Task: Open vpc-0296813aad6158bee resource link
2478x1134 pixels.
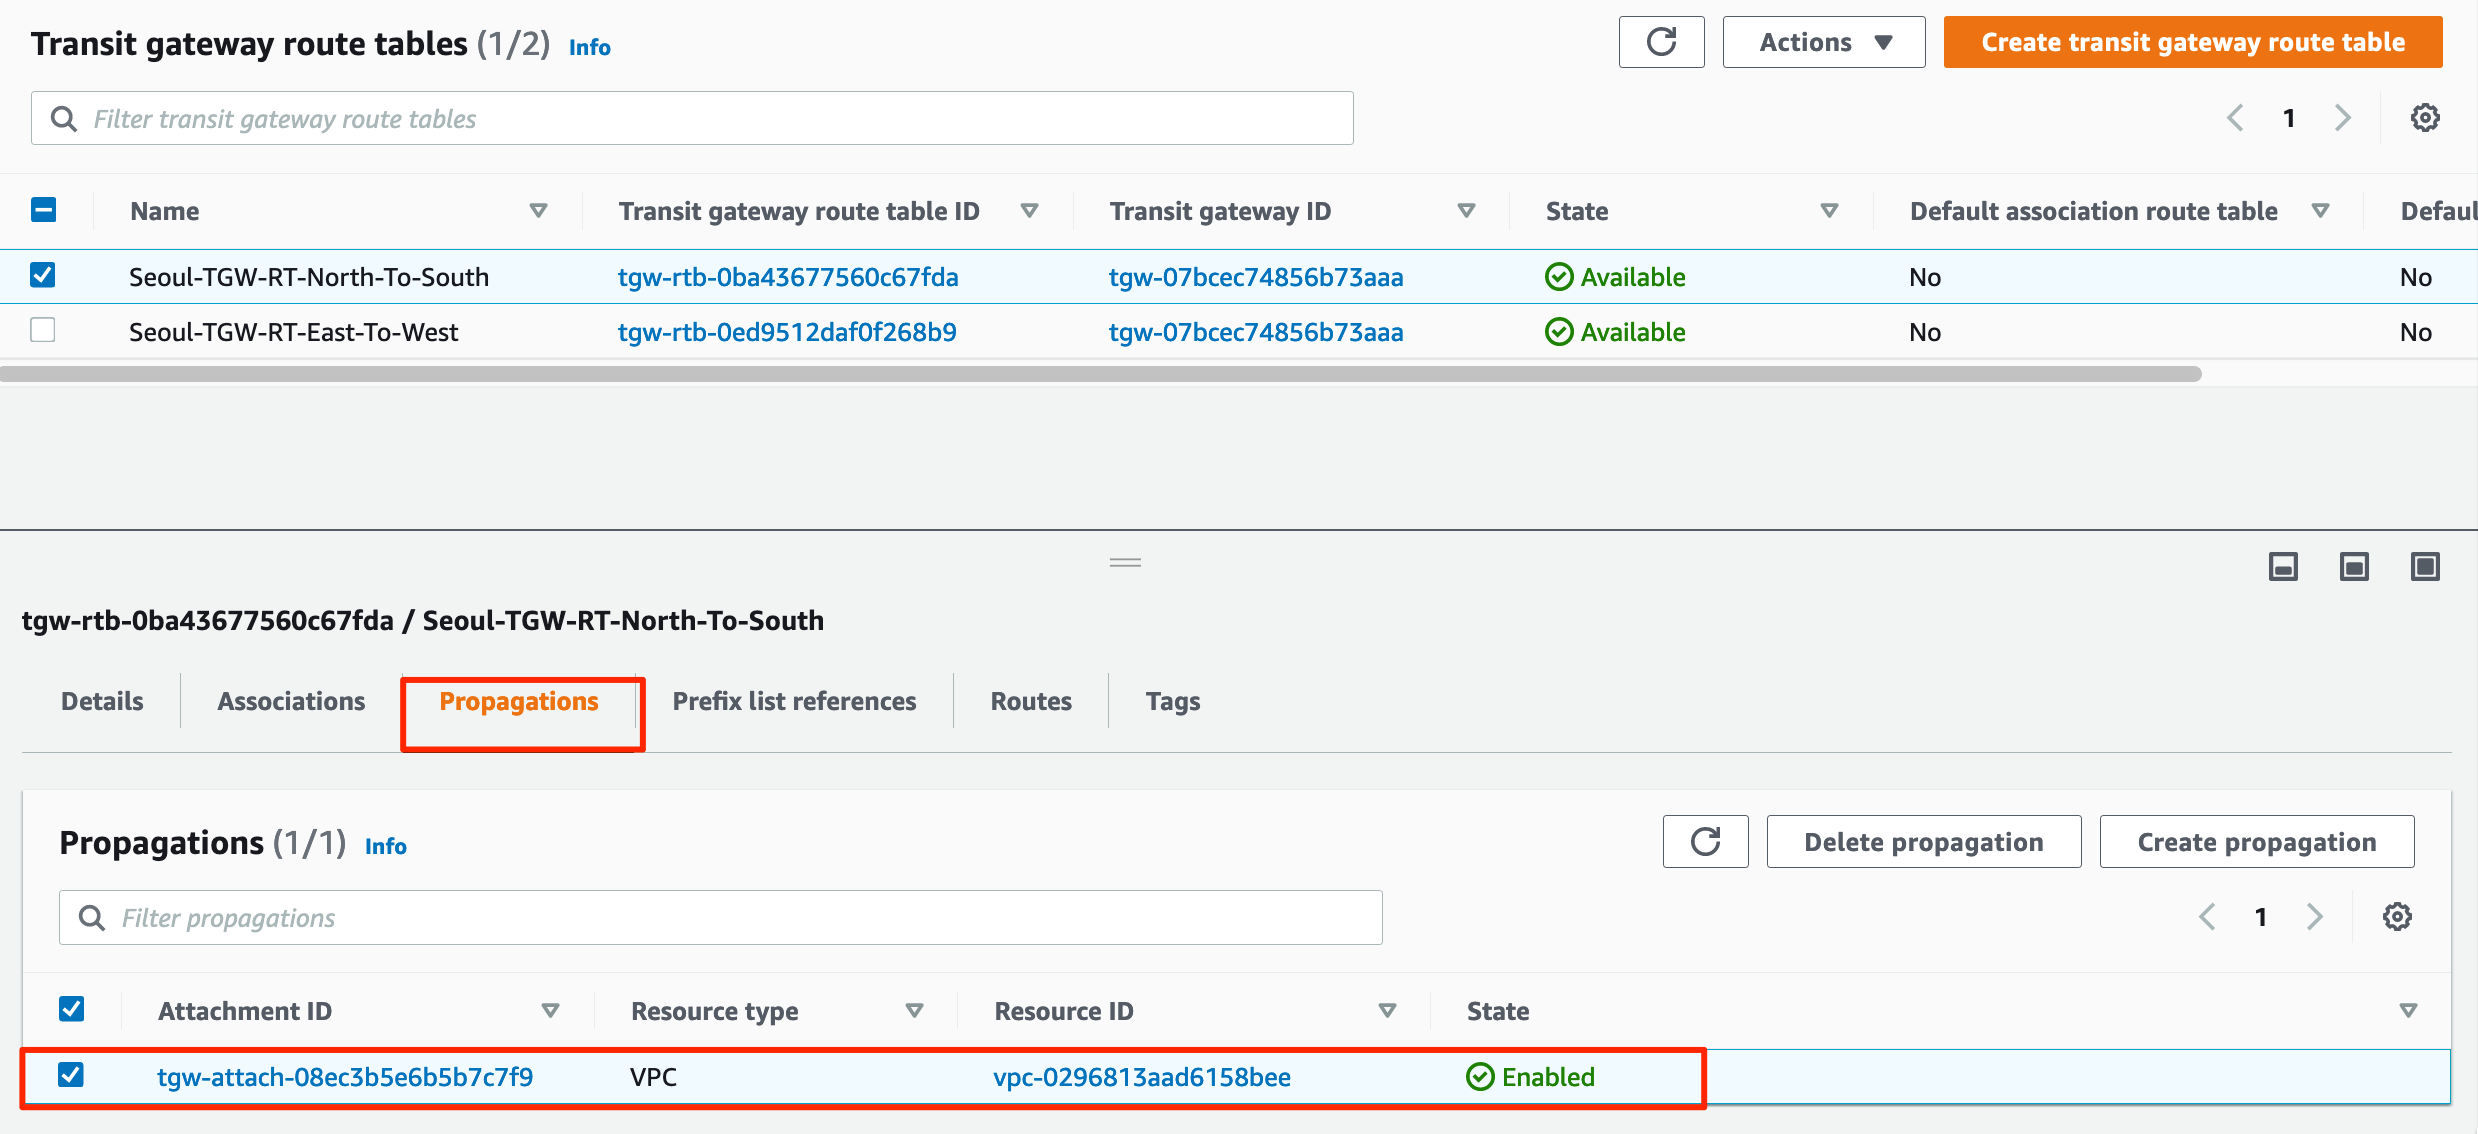Action: pos(1141,1077)
